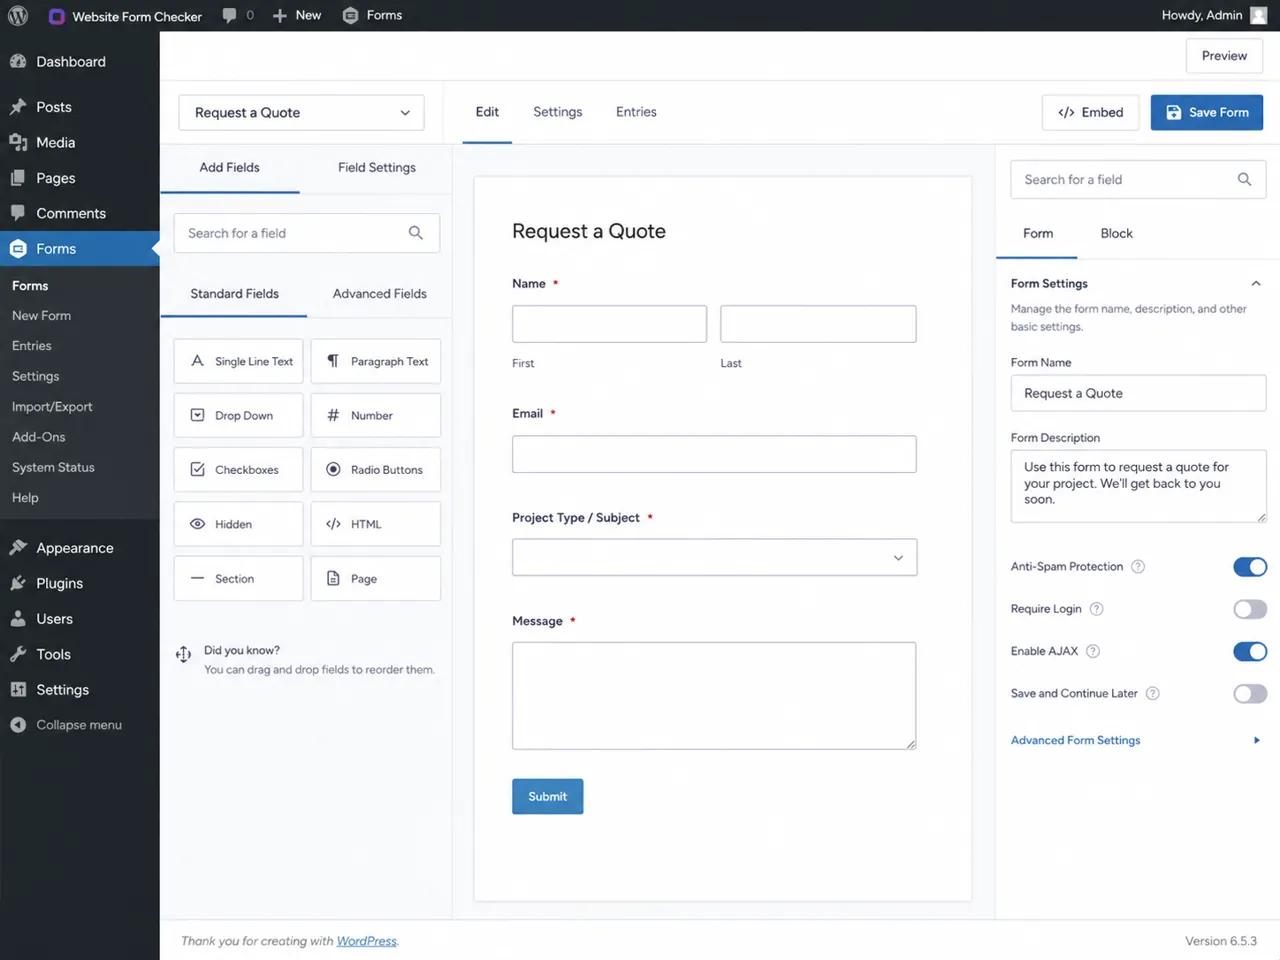
Task: Click the Message textarea
Action: [x=714, y=696]
